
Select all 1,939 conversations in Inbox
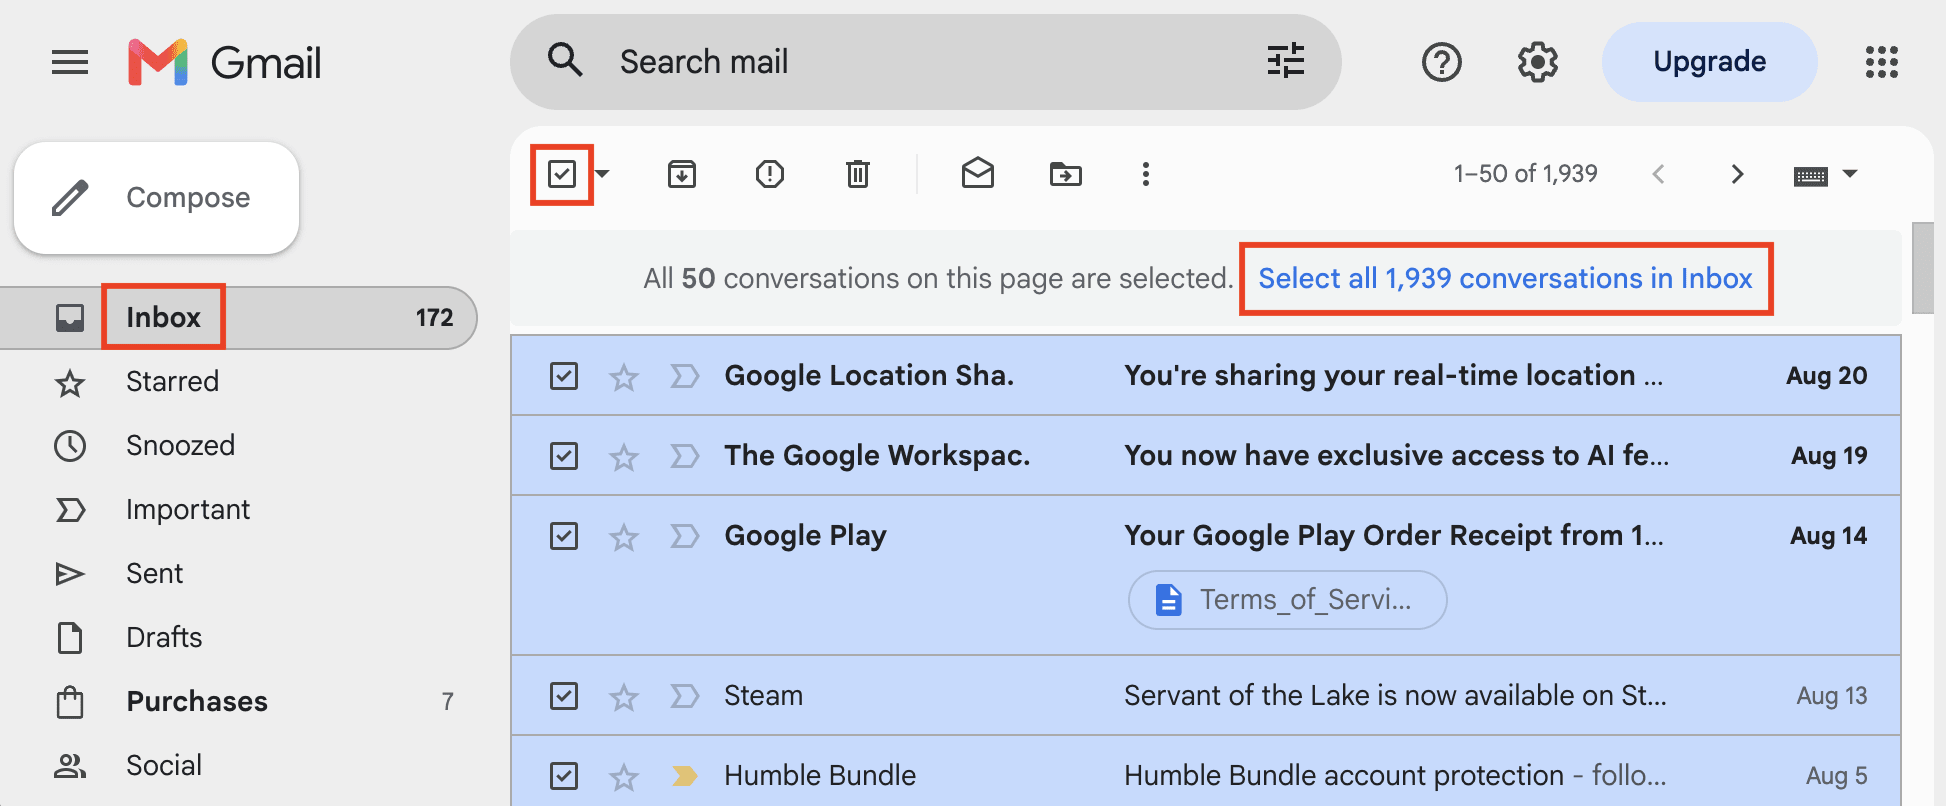tap(1505, 279)
